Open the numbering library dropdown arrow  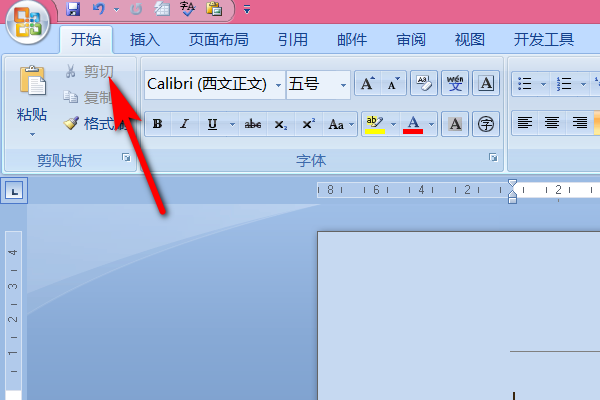pos(583,84)
